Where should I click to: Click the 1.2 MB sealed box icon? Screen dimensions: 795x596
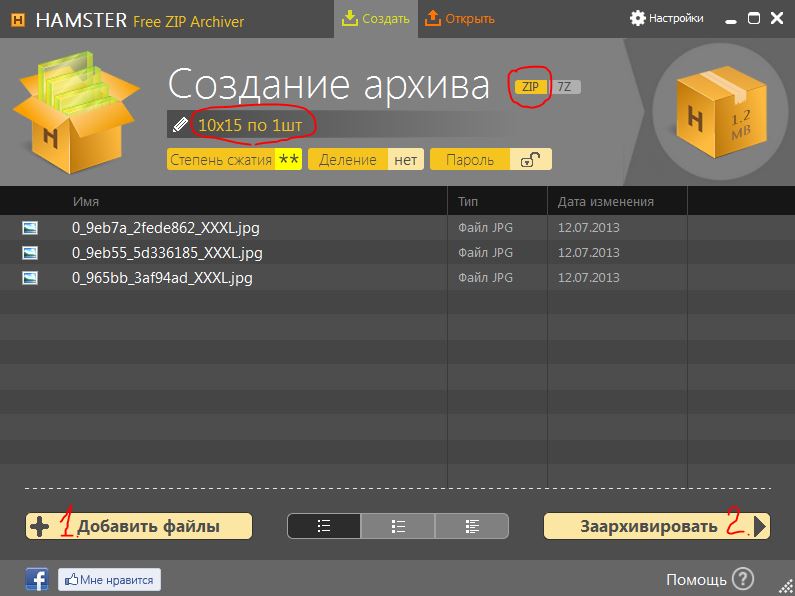[722, 111]
